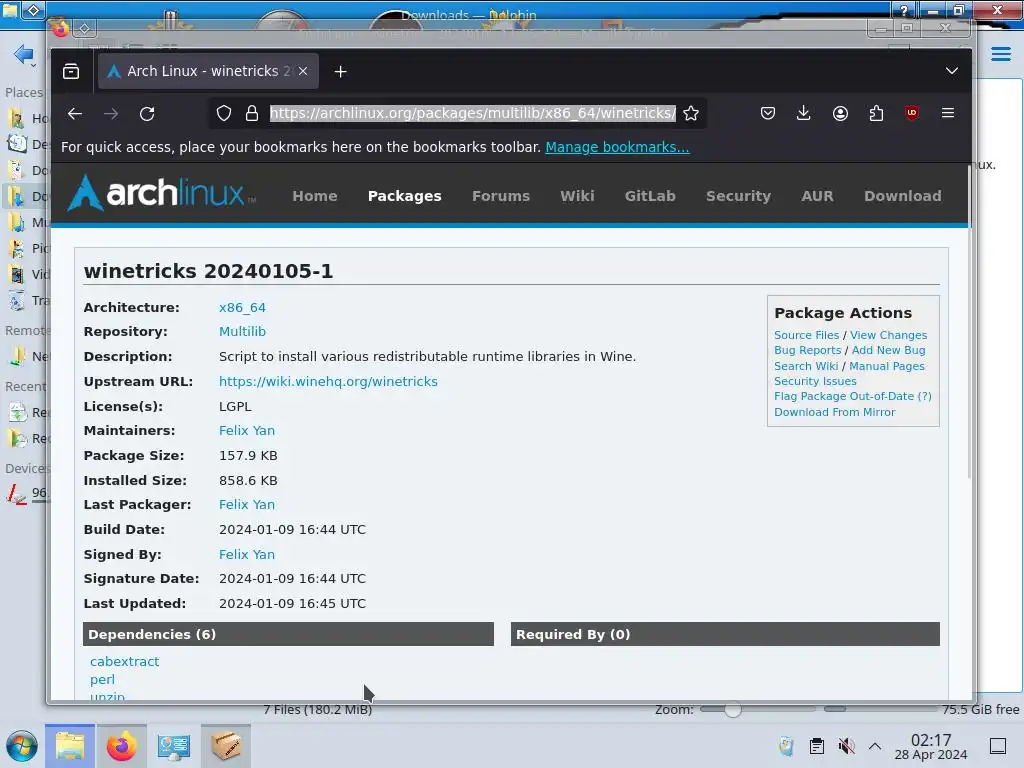
Task: Expand hidden system tray icons arrow
Action: [875, 746]
